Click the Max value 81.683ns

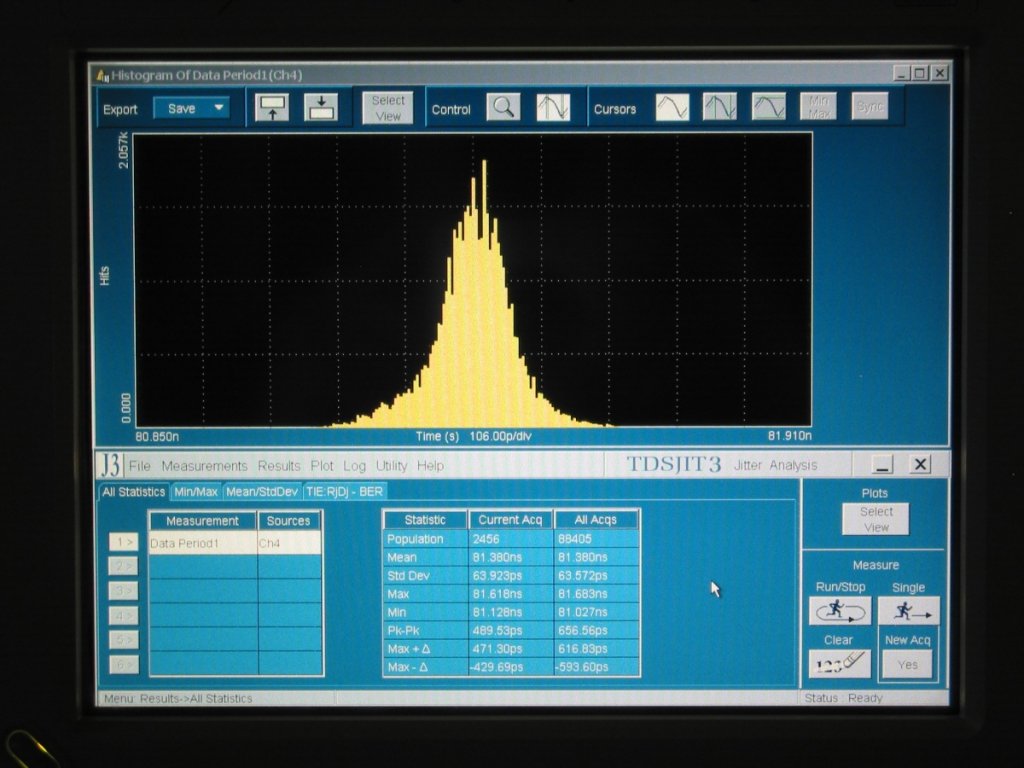[x=583, y=594]
